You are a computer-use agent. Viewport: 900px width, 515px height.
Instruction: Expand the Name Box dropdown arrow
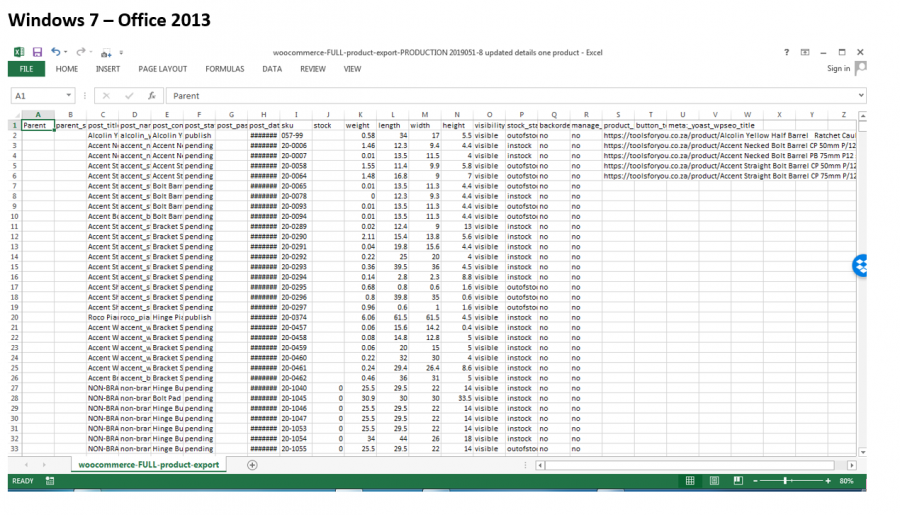(68, 95)
